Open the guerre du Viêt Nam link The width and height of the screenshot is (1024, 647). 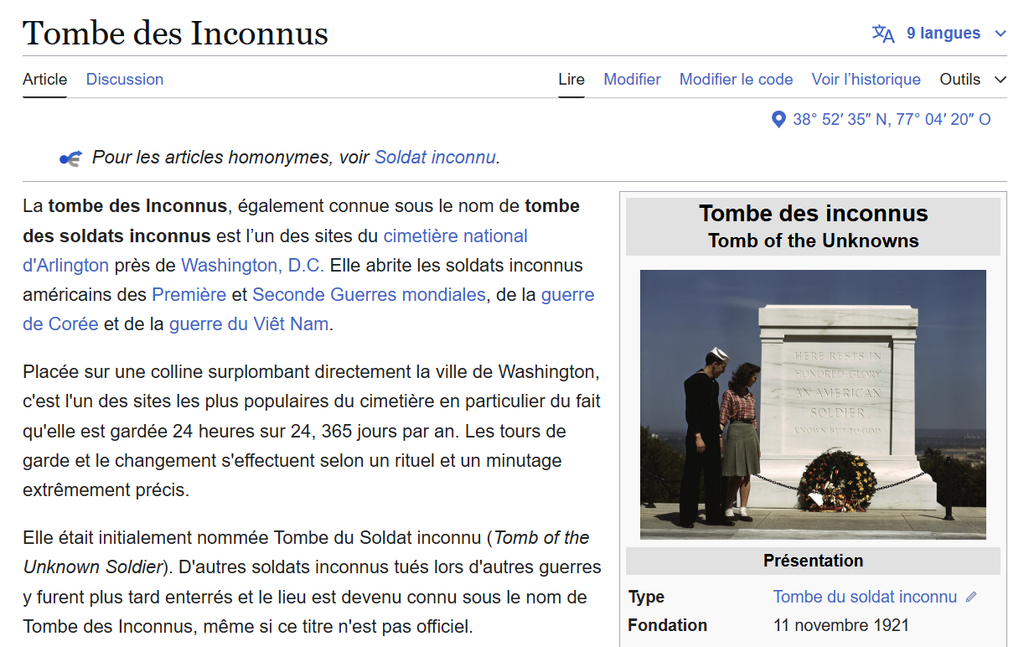click(x=249, y=324)
